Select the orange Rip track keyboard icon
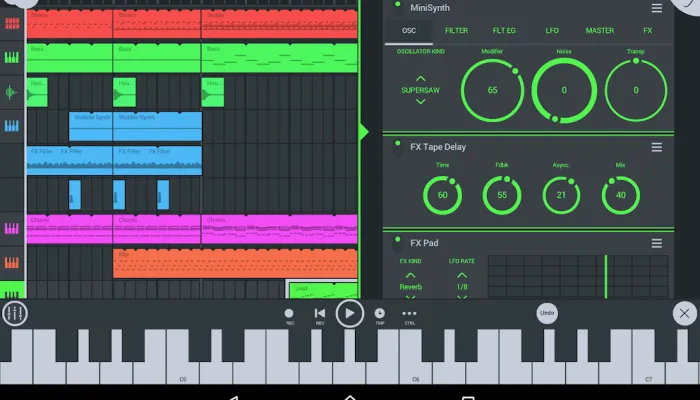This screenshot has width=700, height=400. pos(12,262)
